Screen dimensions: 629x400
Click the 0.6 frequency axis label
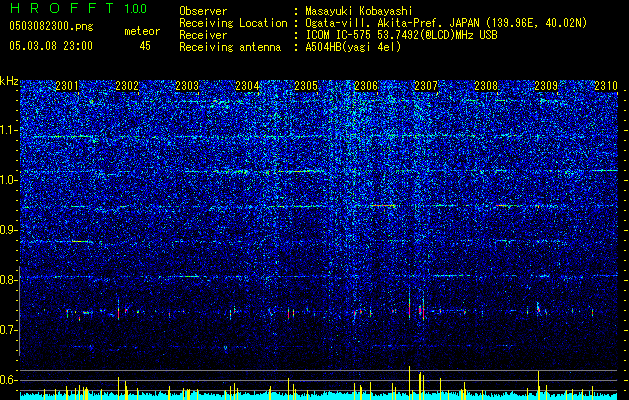[8, 380]
